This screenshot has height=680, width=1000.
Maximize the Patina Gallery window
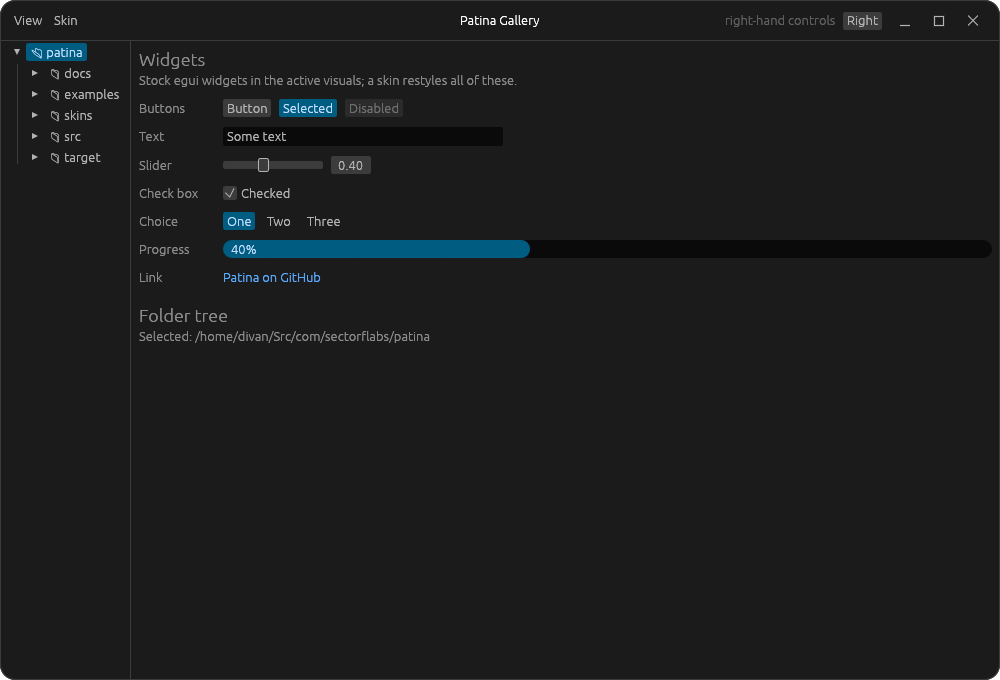click(x=939, y=21)
